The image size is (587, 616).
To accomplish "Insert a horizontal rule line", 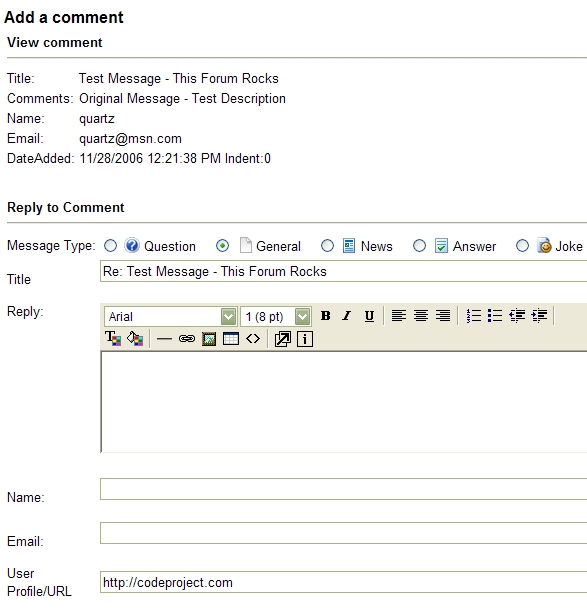I will pos(164,339).
